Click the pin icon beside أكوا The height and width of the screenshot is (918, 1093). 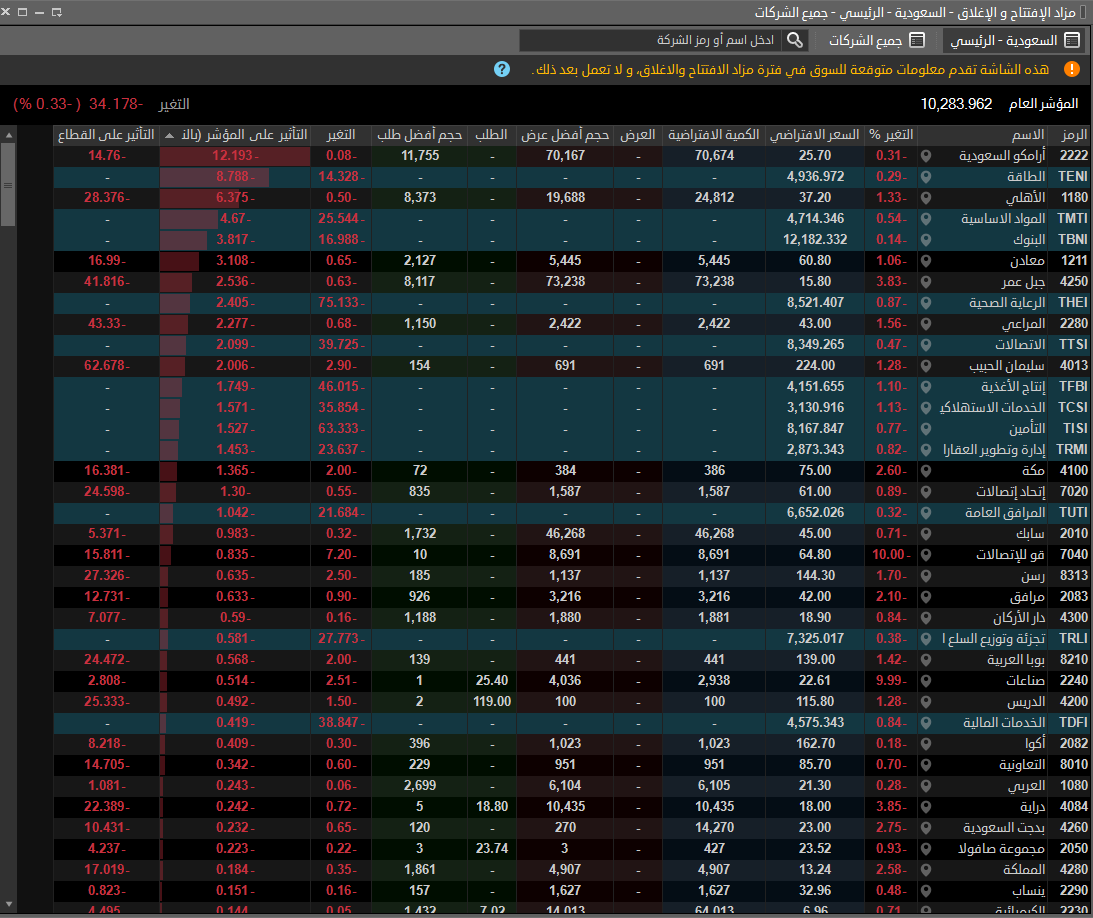(926, 744)
